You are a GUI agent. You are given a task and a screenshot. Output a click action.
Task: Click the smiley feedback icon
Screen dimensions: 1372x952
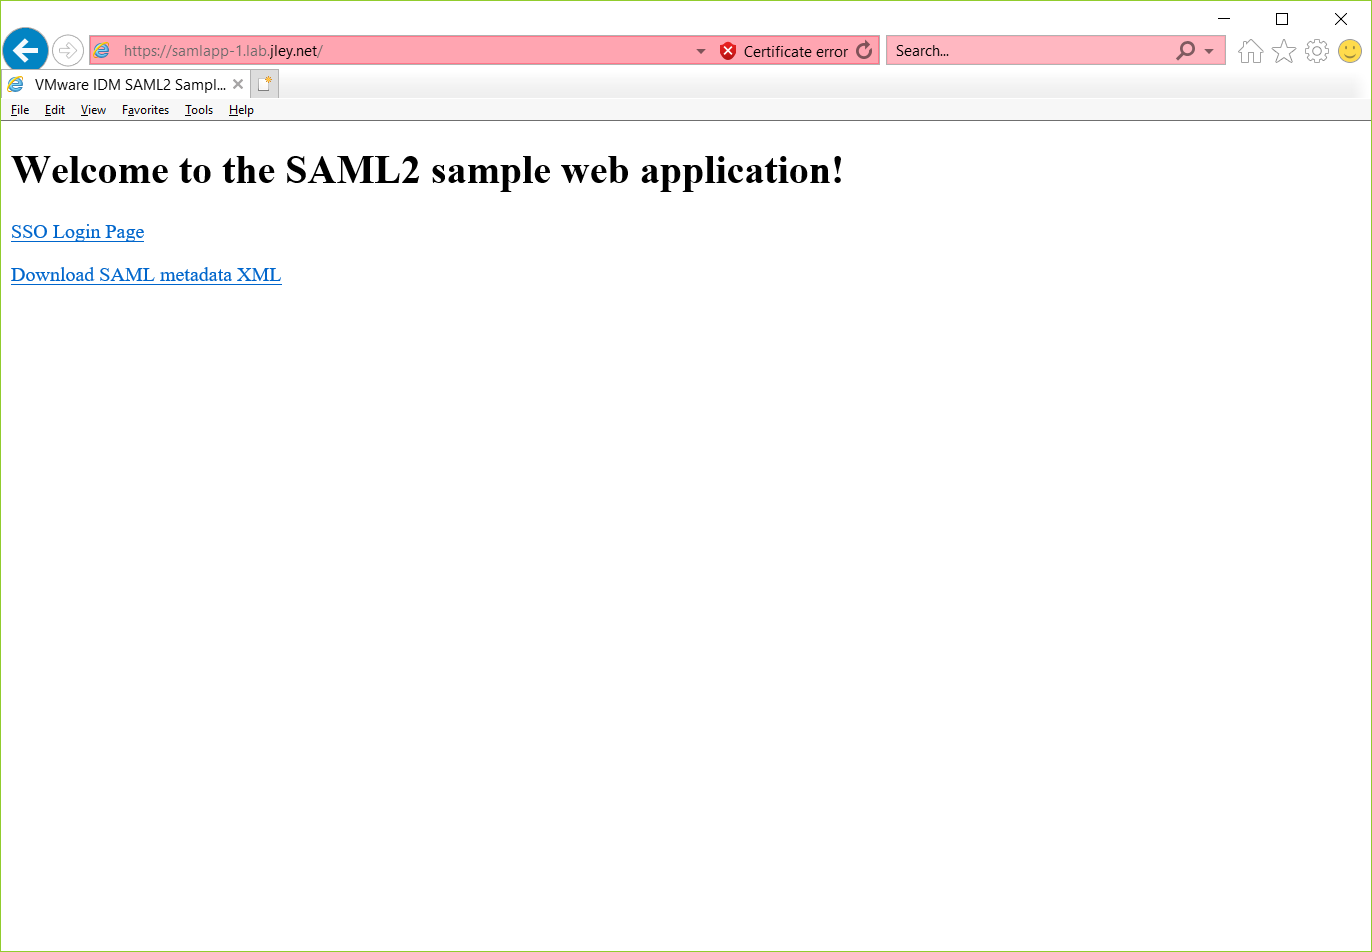tap(1350, 51)
